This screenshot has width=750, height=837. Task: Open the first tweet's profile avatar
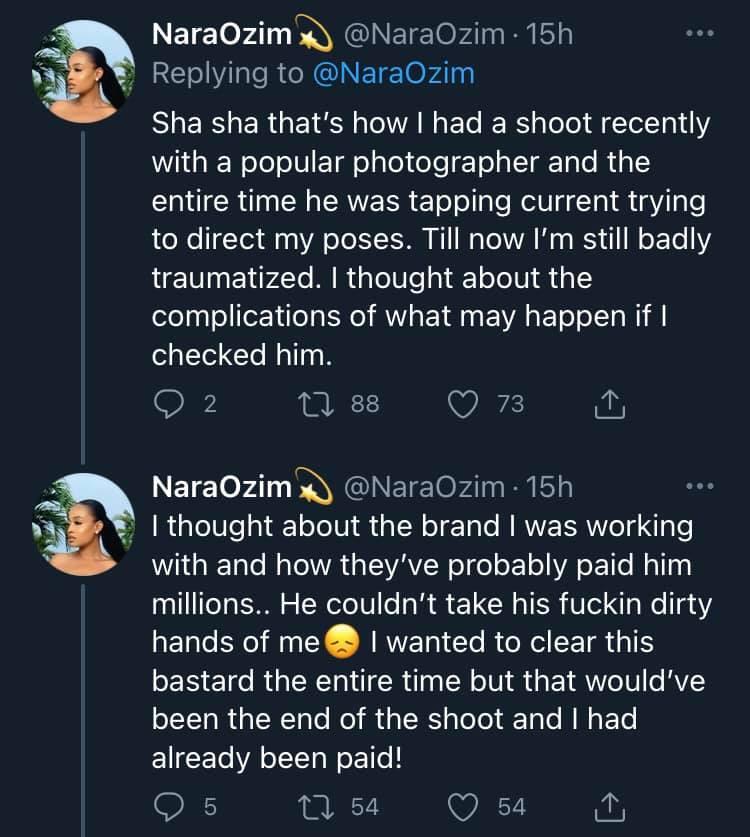[x=83, y=72]
